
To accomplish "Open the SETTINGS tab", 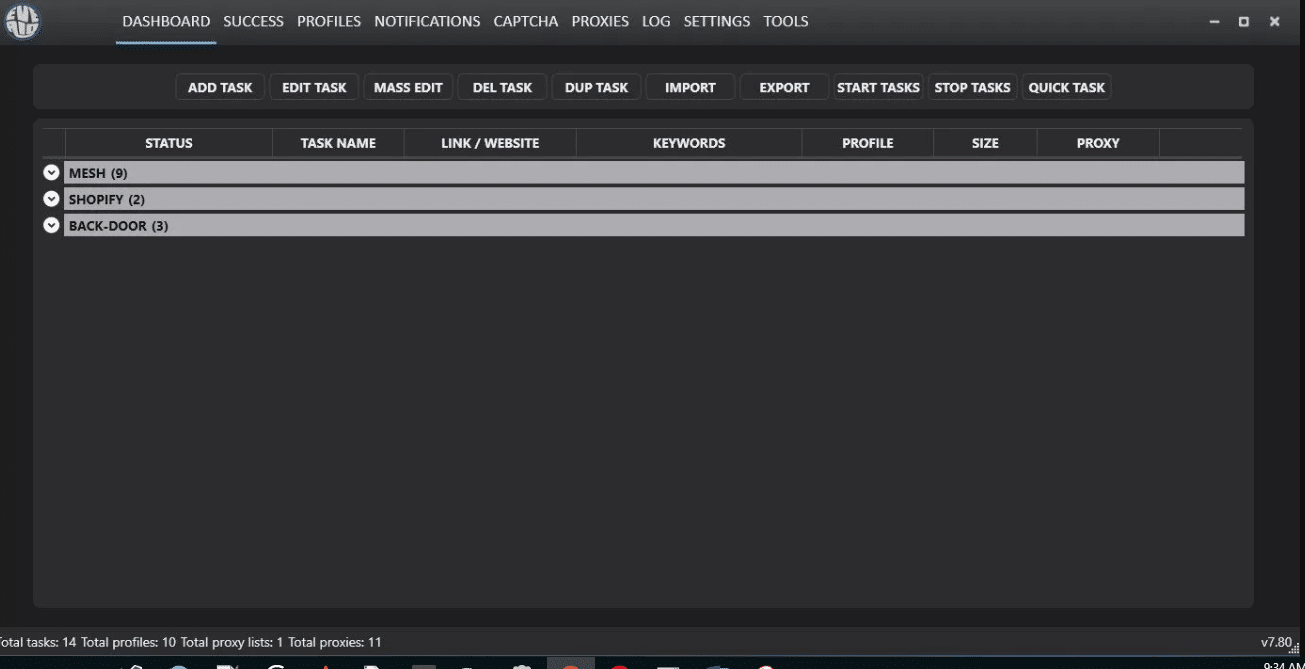I will click(x=716, y=20).
